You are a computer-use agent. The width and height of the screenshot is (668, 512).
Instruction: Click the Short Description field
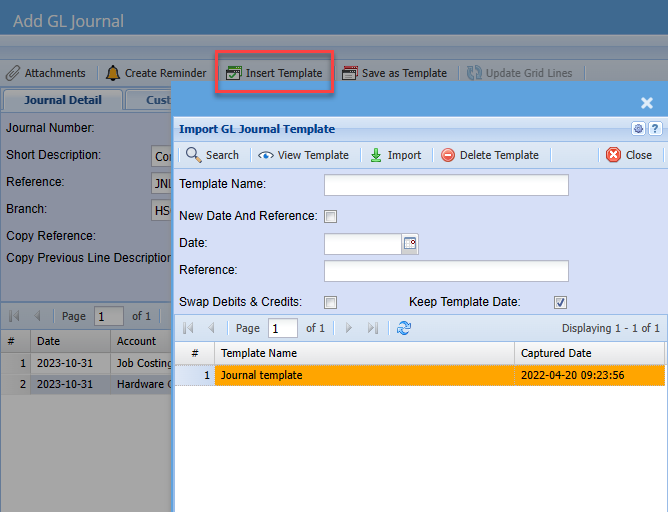click(x=161, y=156)
